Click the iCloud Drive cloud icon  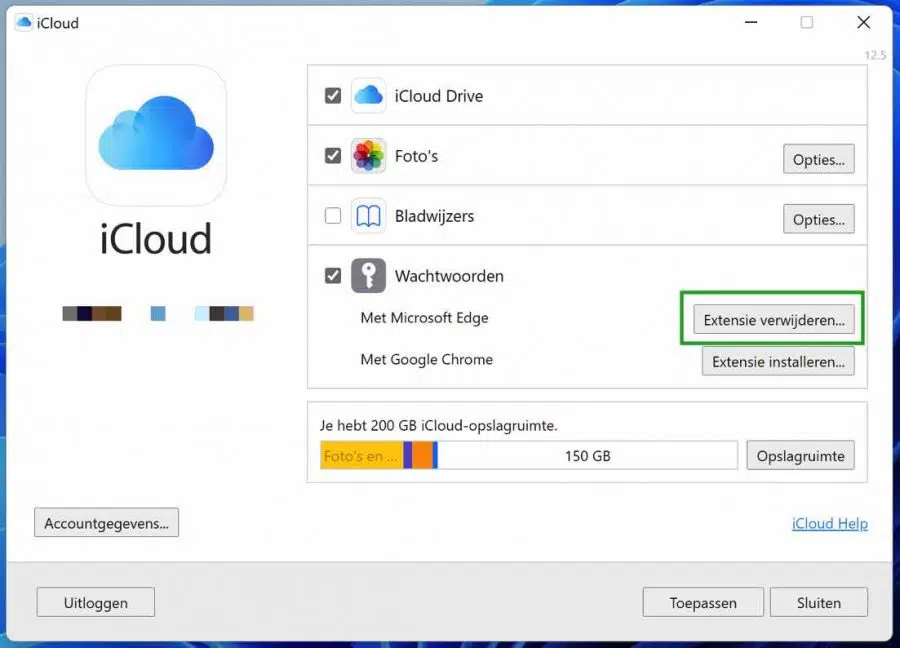(x=368, y=96)
